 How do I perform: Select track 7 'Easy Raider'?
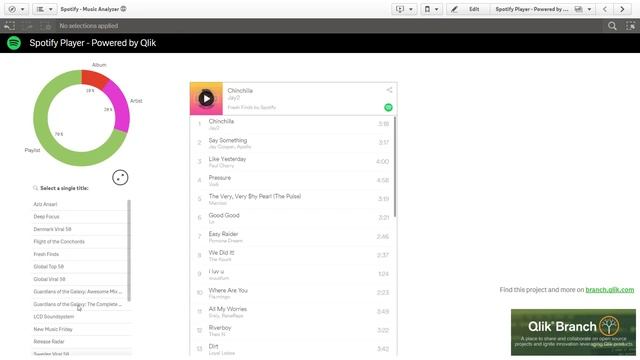coord(292,237)
